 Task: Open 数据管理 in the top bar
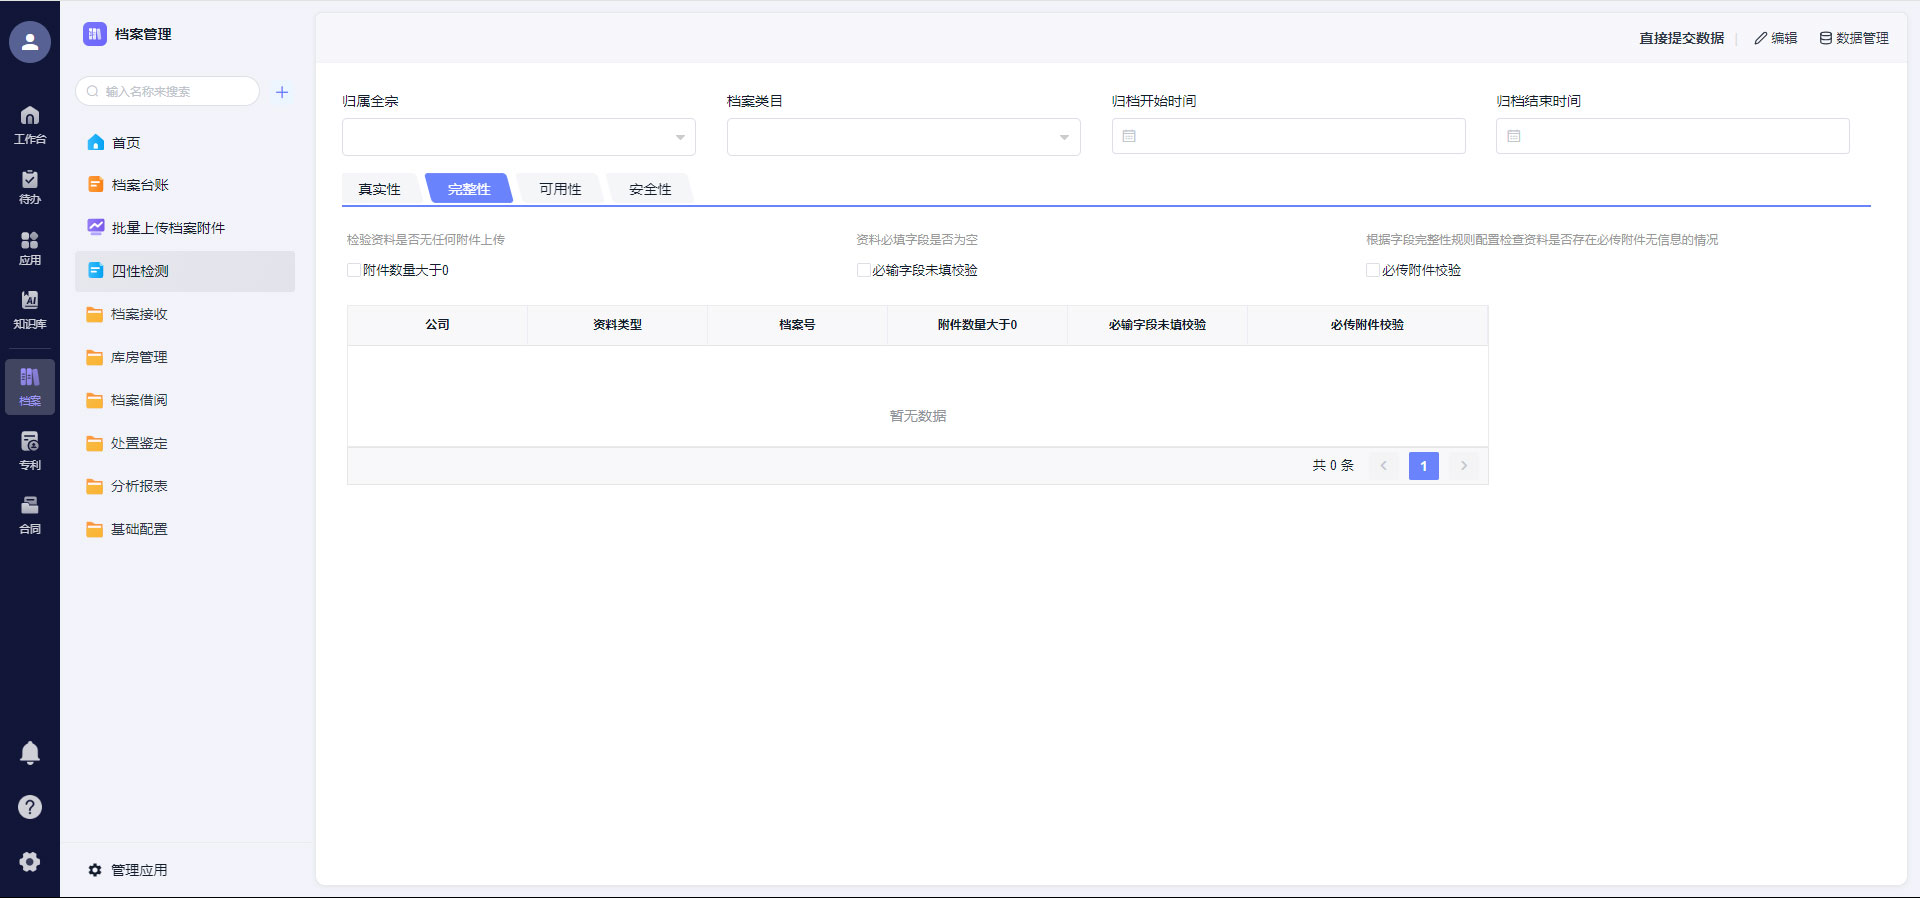click(1854, 38)
